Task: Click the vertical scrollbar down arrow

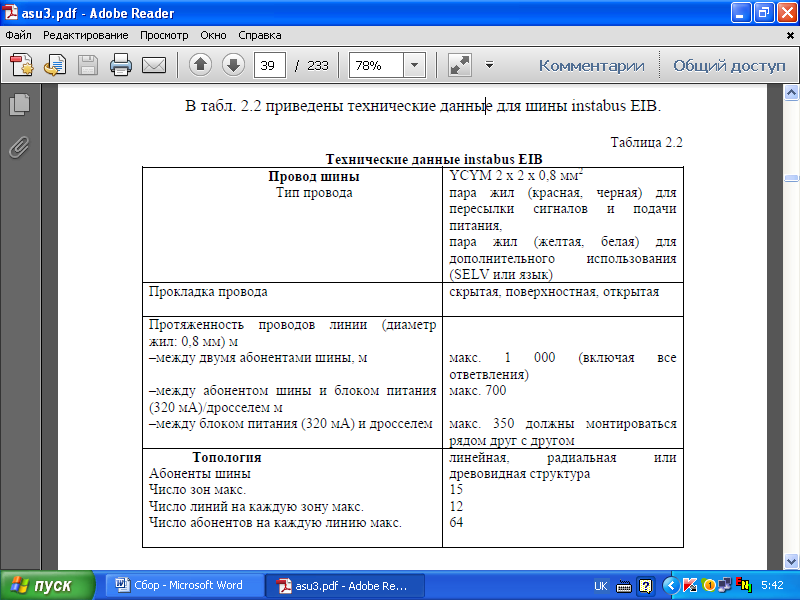Action: click(791, 561)
